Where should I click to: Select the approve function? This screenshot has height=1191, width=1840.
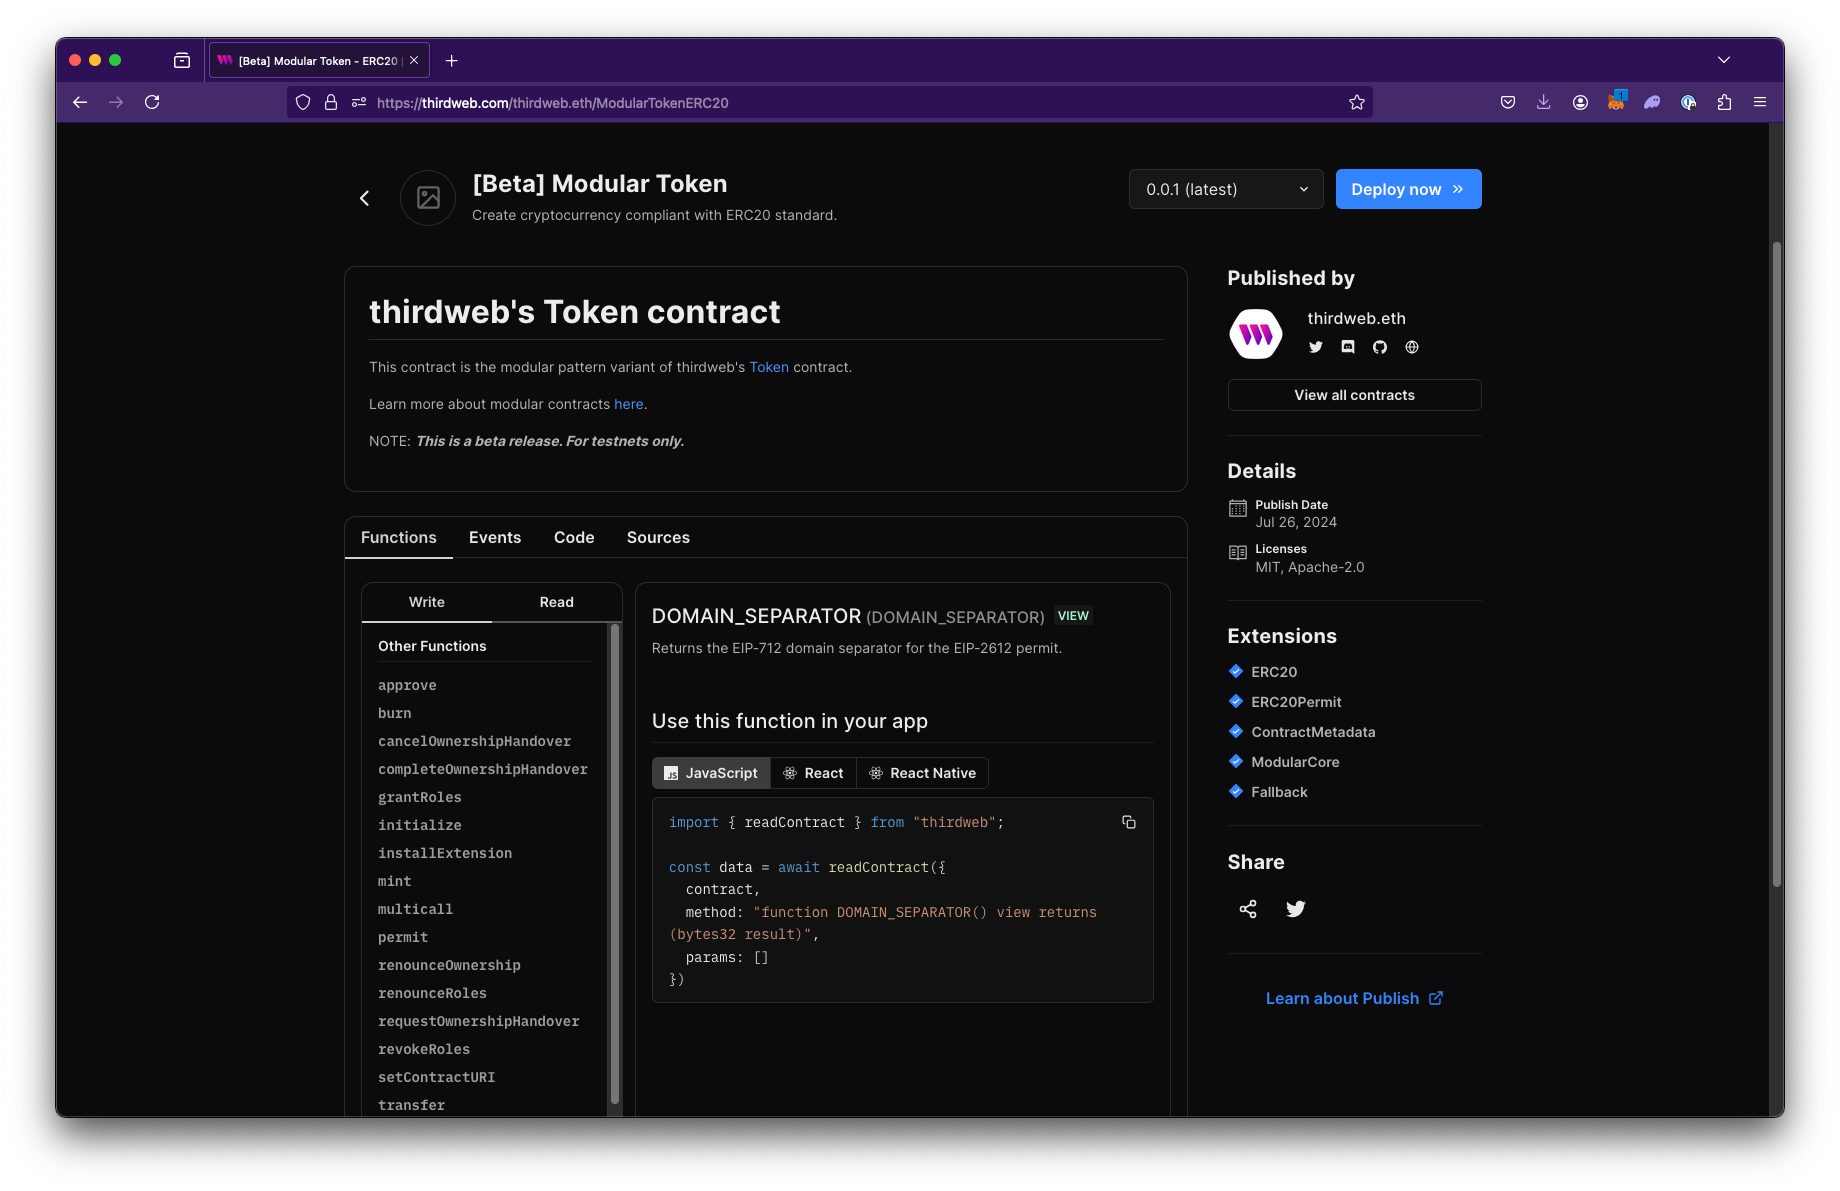point(407,685)
